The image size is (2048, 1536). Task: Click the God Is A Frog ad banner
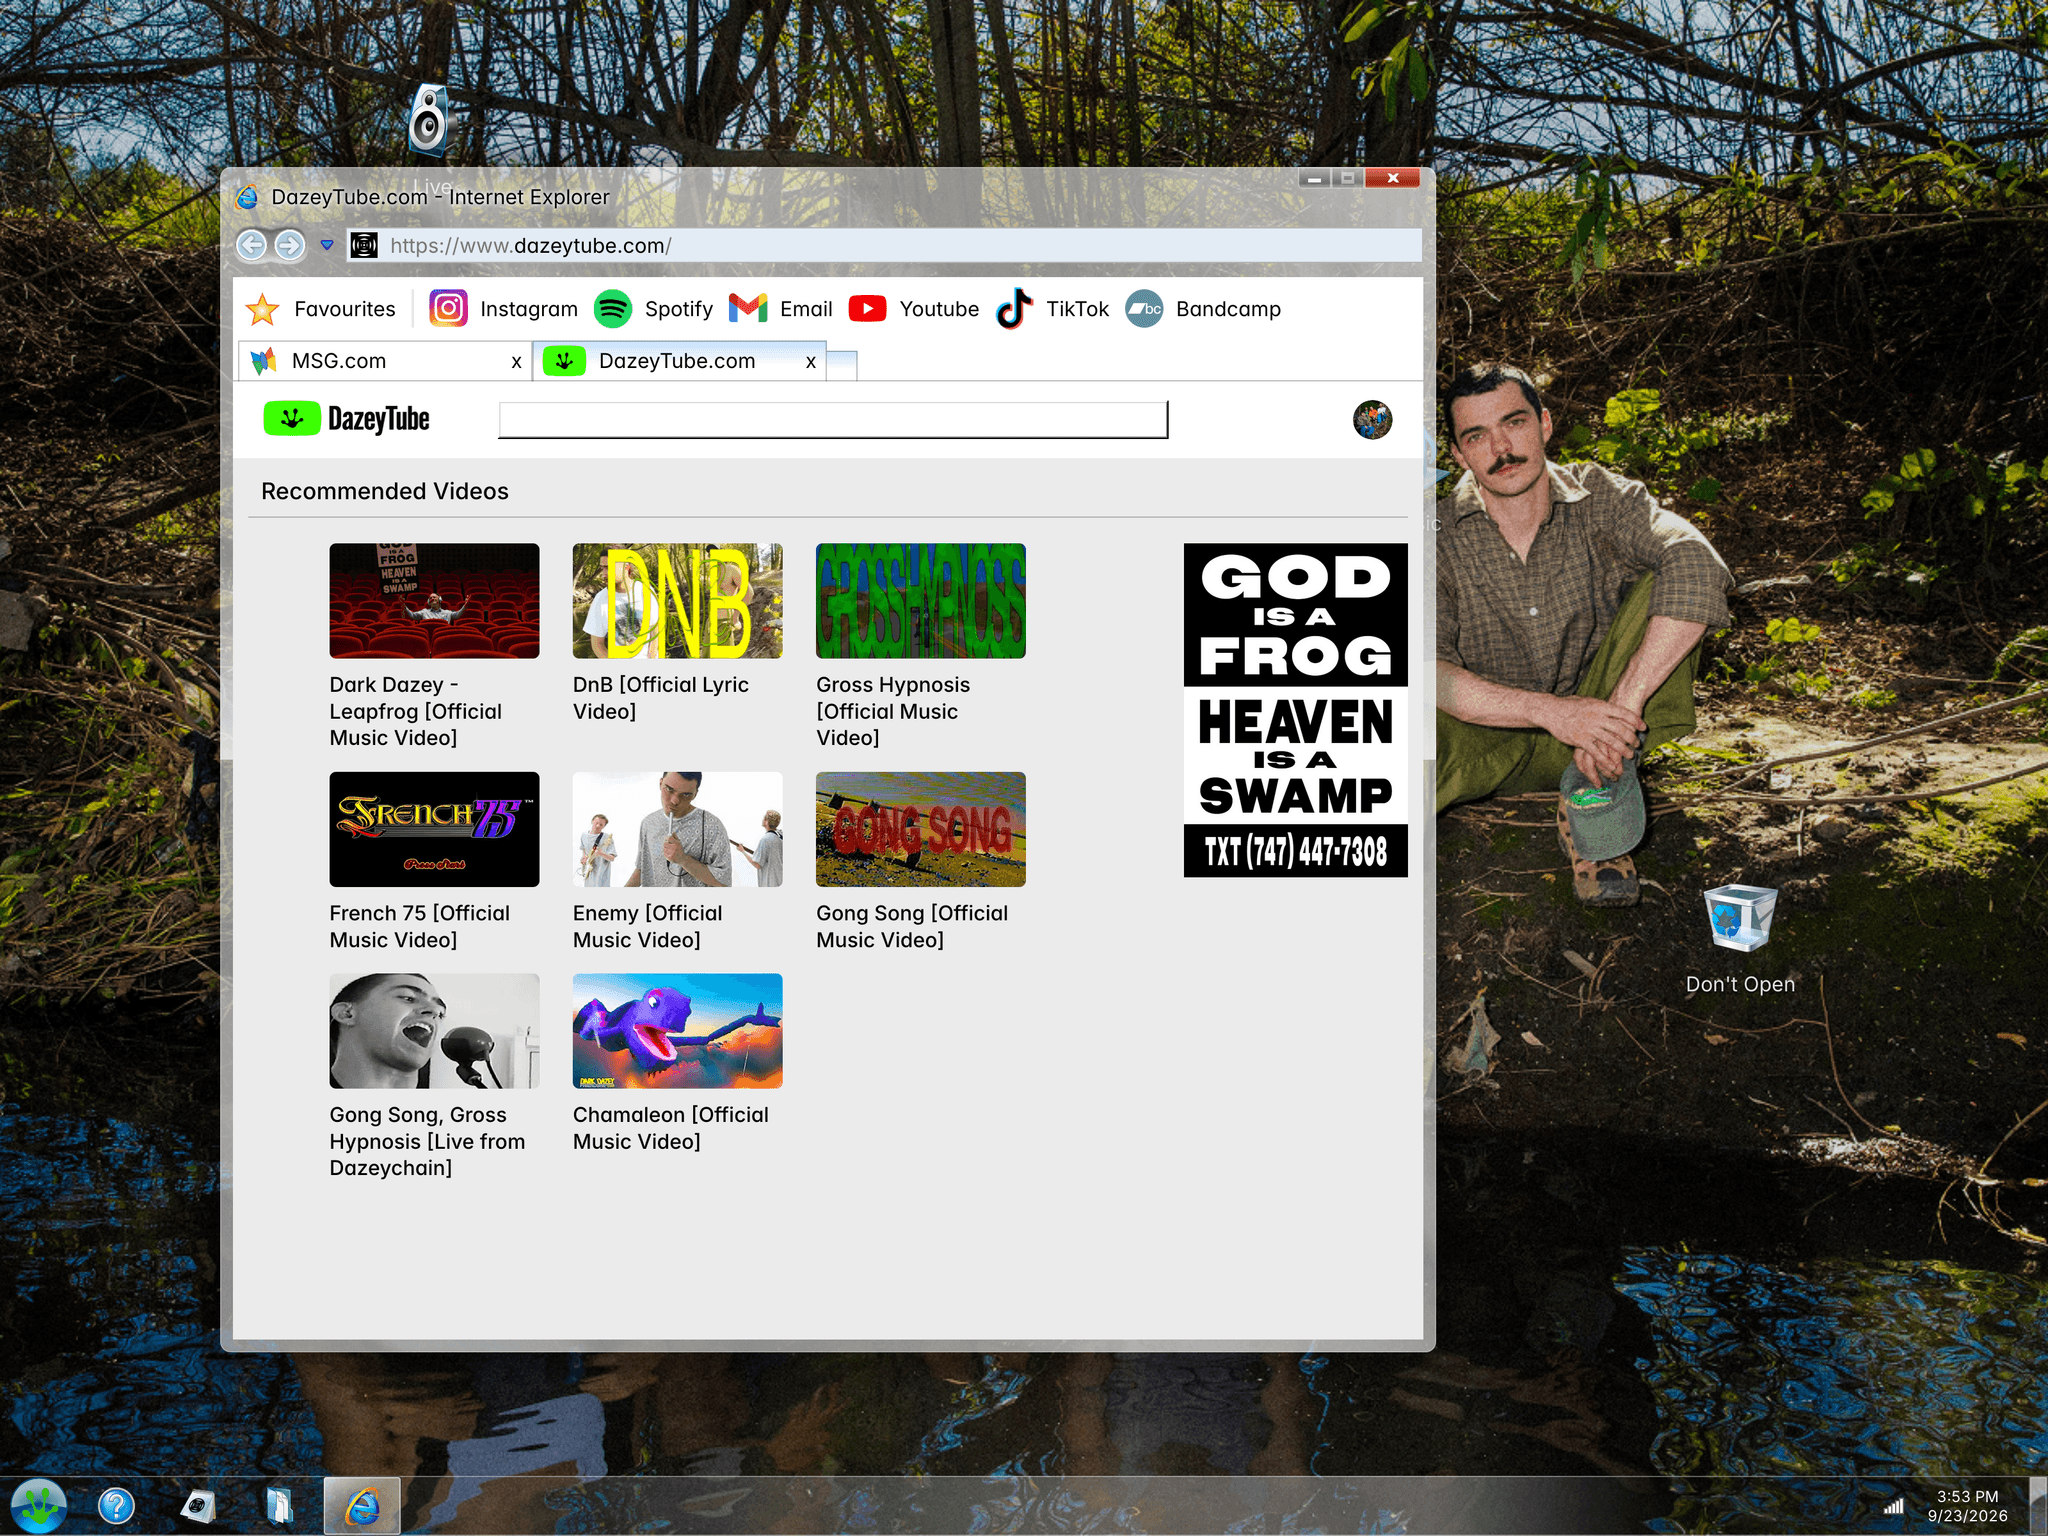click(1296, 710)
